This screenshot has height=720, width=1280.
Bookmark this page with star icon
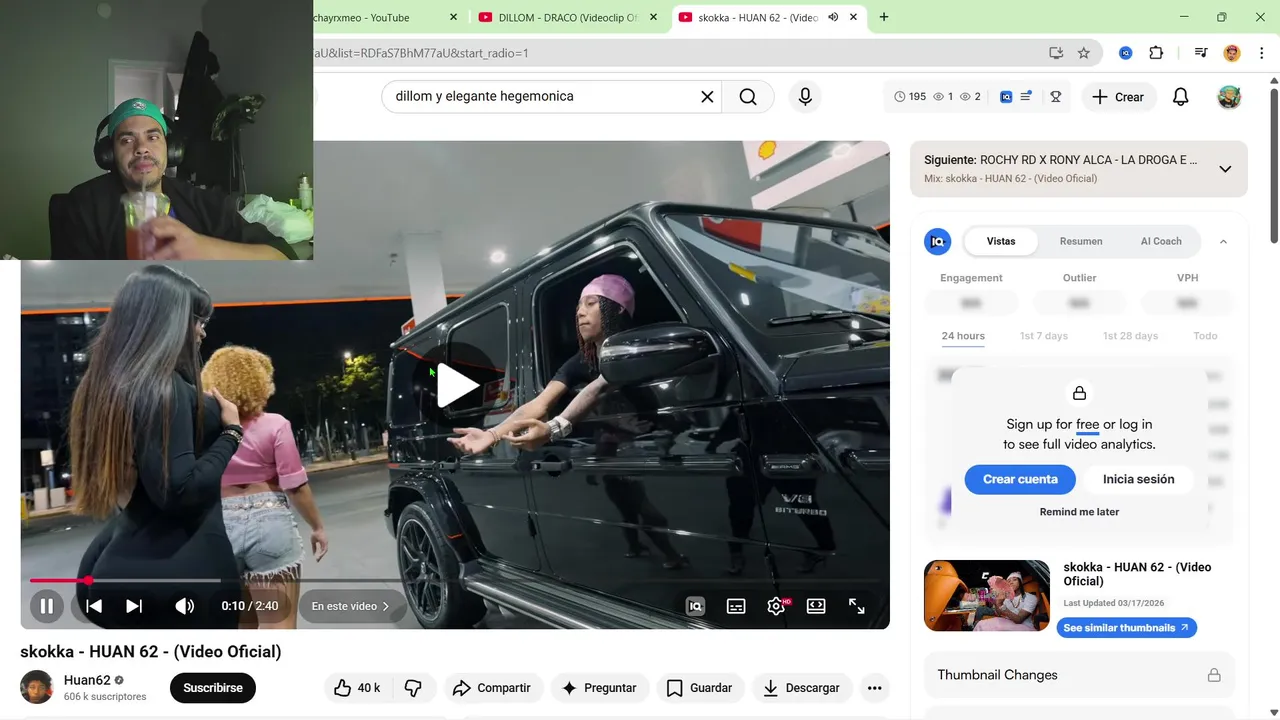point(1083,53)
